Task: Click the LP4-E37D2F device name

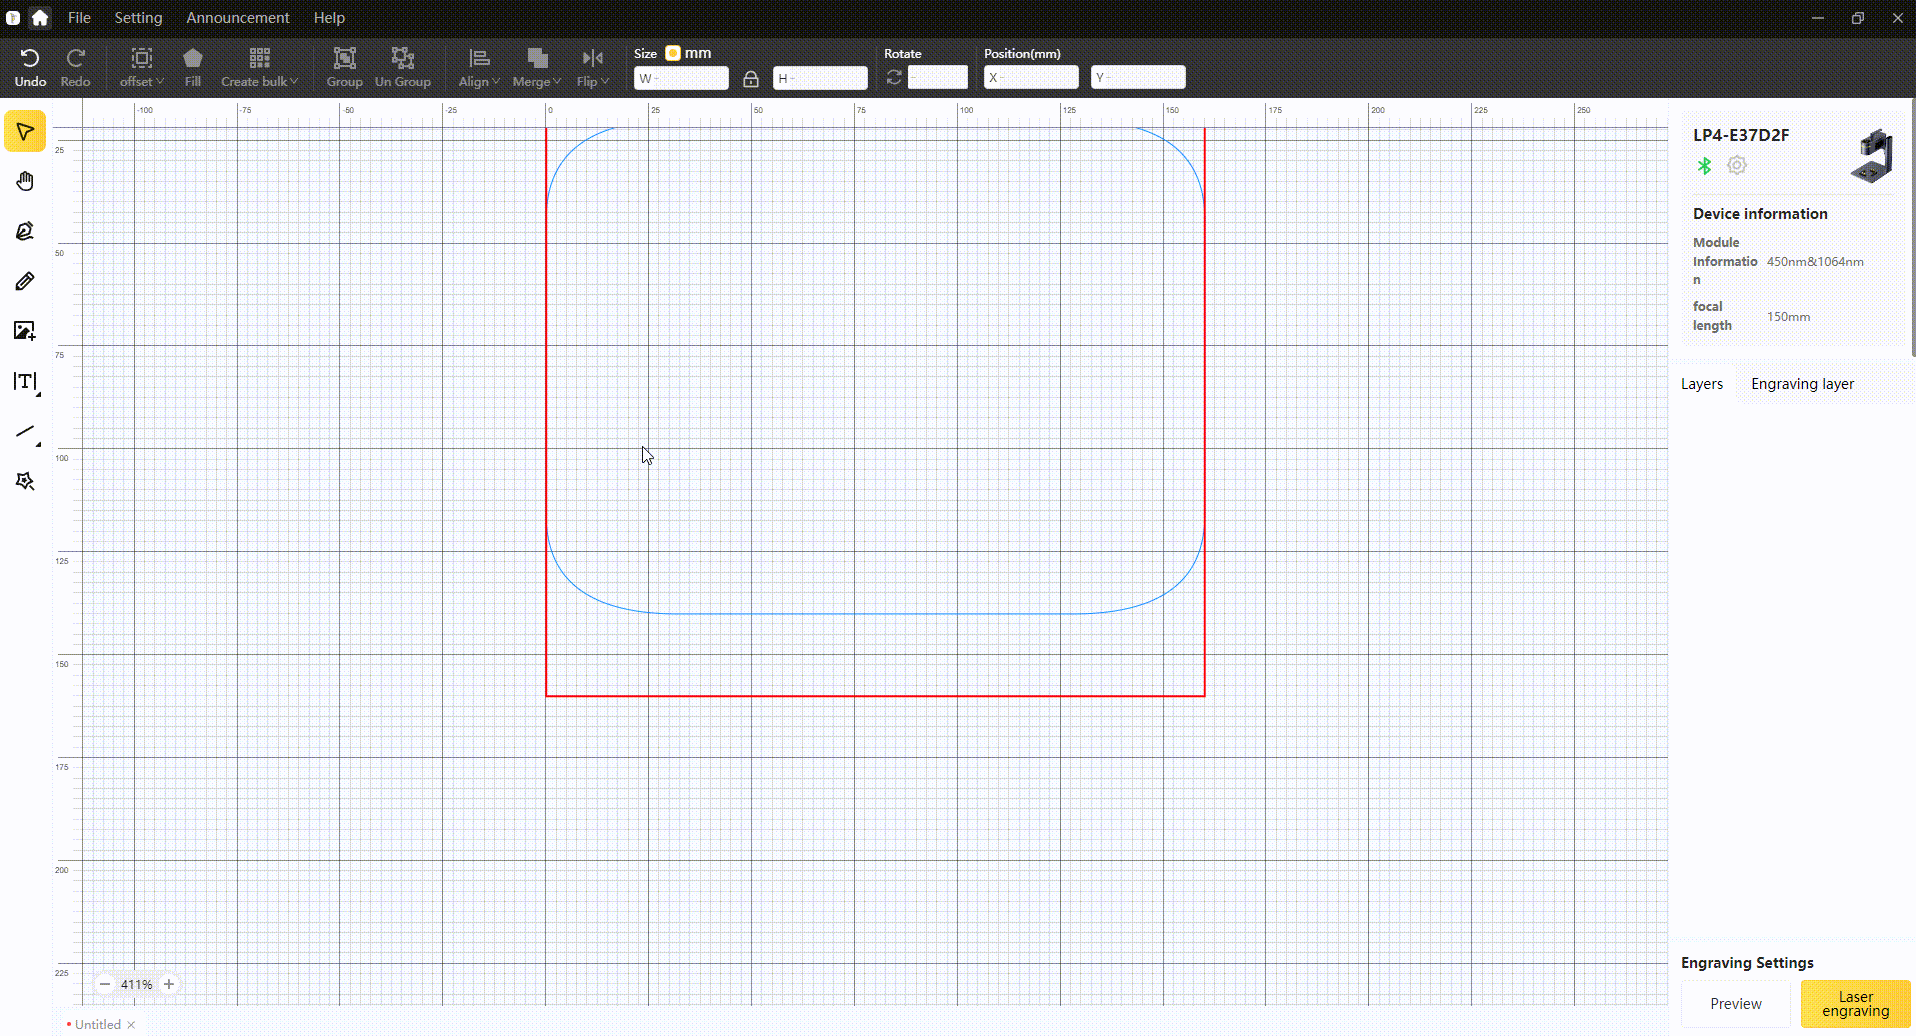Action: click(1741, 135)
